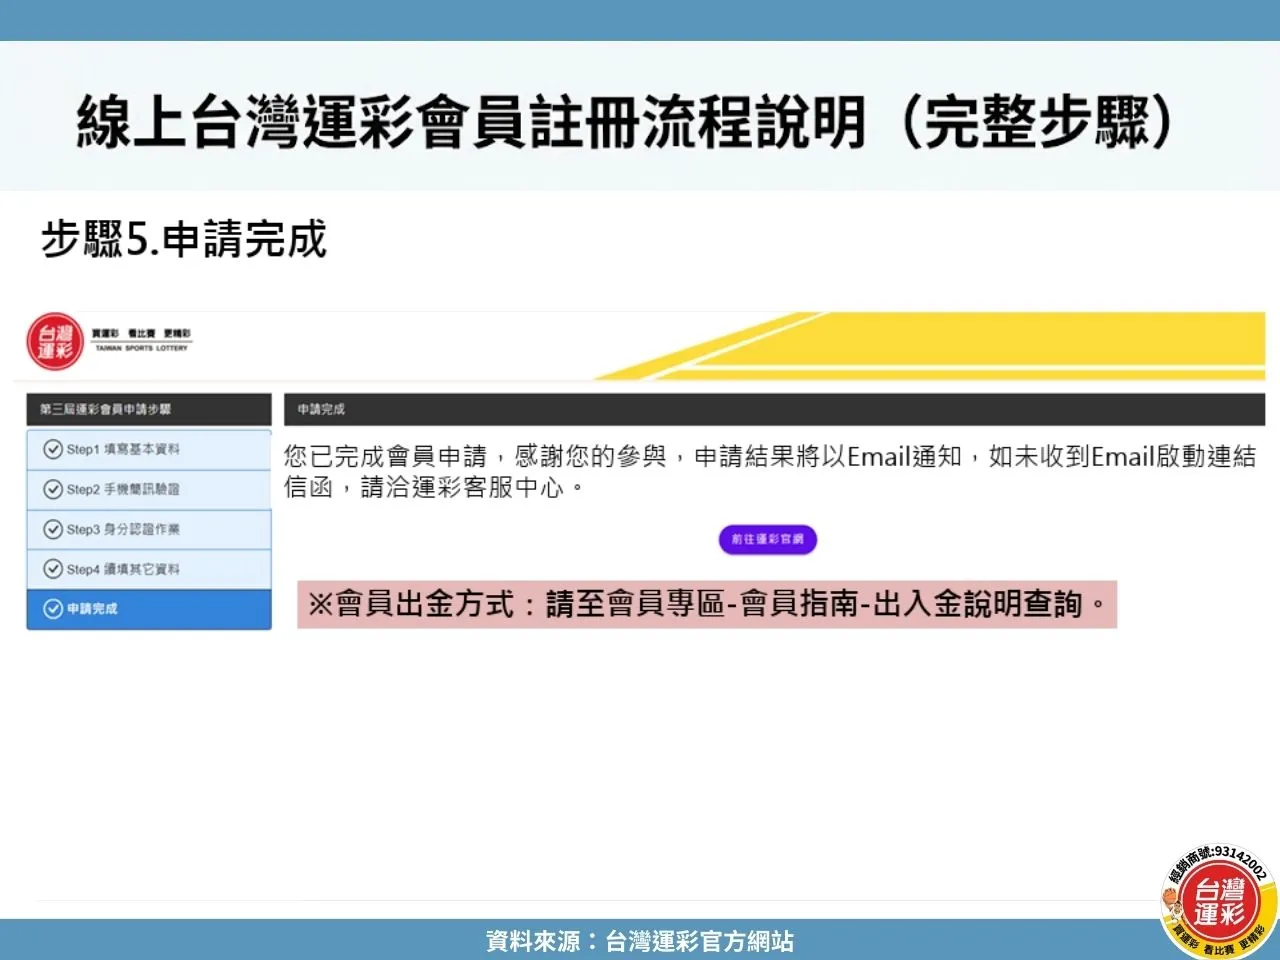Click the 台灣運彩 red logo in header

click(x=55, y=342)
